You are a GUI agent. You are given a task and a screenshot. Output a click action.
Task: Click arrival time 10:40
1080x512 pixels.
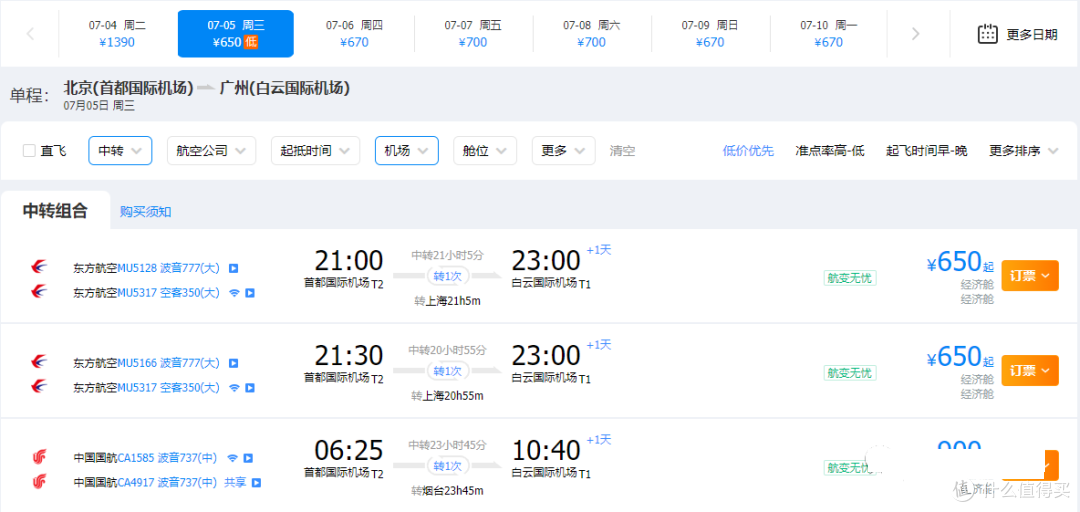point(546,451)
